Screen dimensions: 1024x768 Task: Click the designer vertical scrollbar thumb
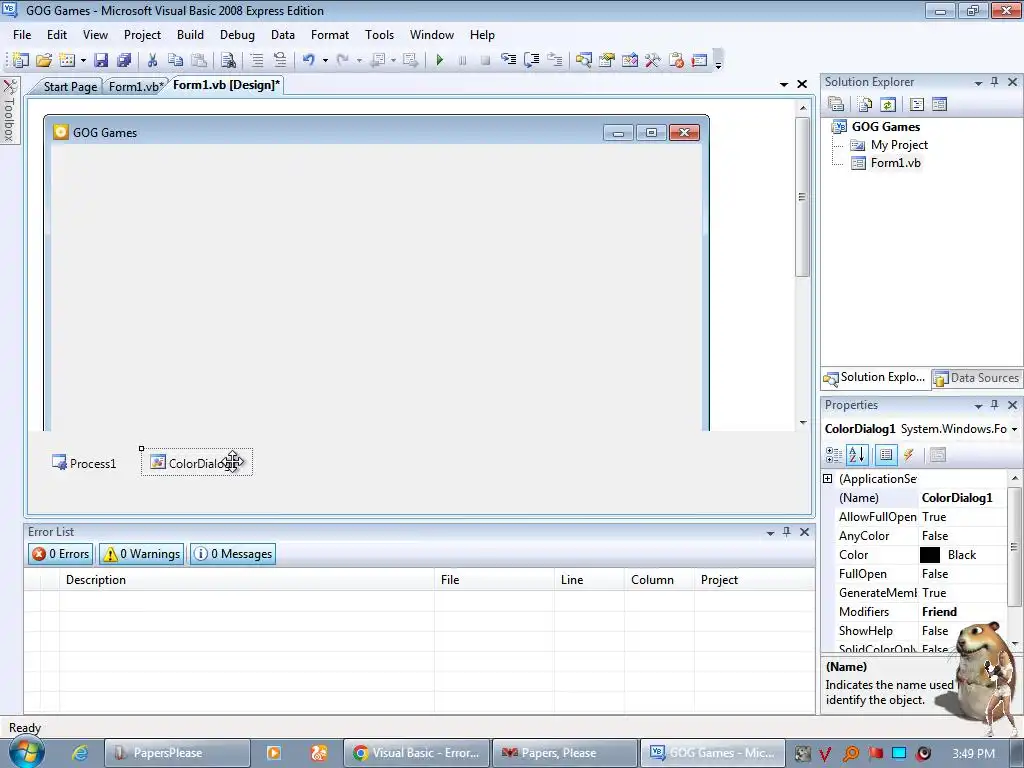802,197
